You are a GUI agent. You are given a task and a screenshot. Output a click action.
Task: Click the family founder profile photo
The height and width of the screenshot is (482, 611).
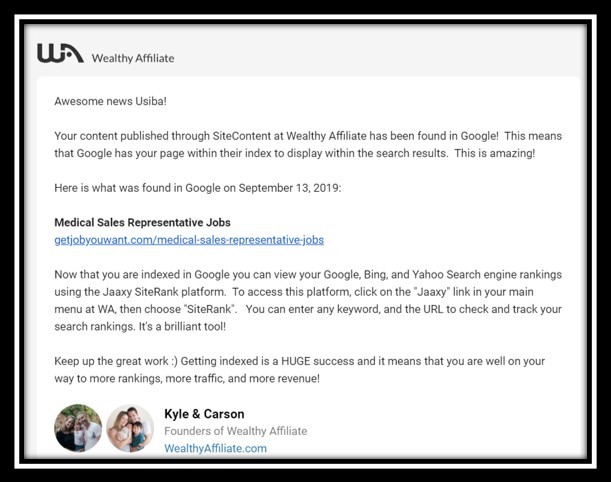(130, 428)
